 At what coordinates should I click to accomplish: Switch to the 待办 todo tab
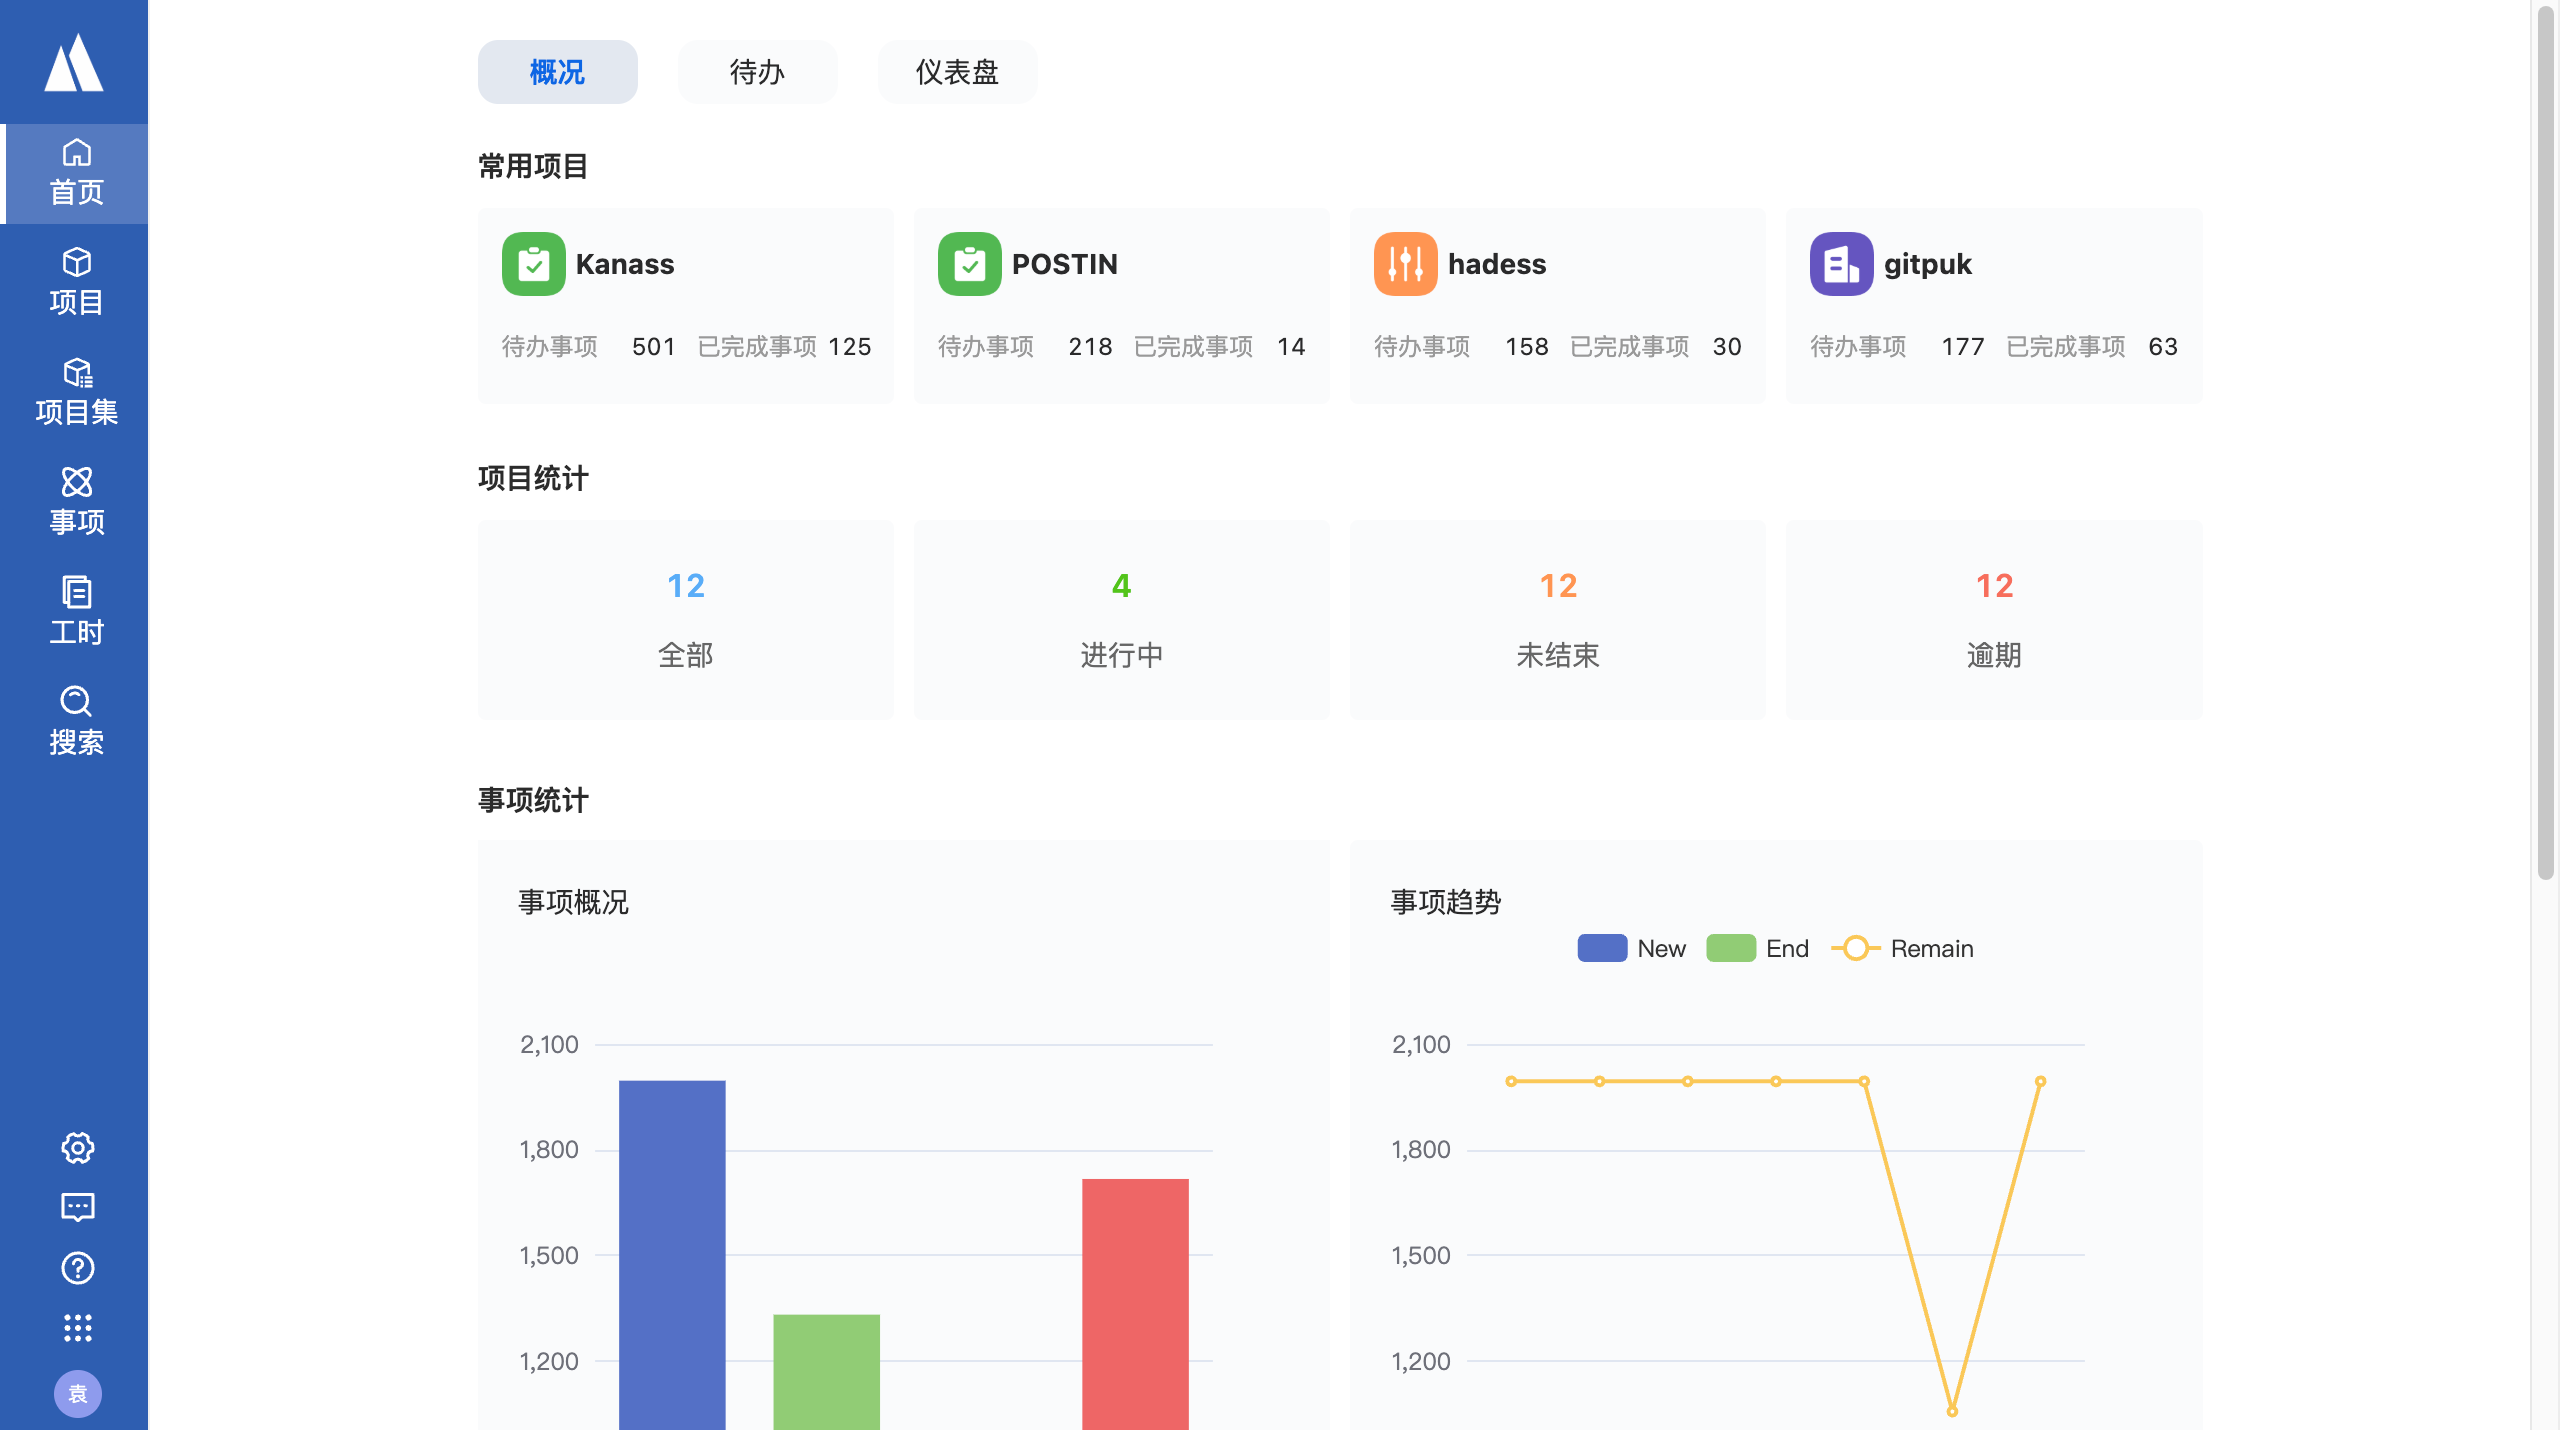(x=757, y=72)
